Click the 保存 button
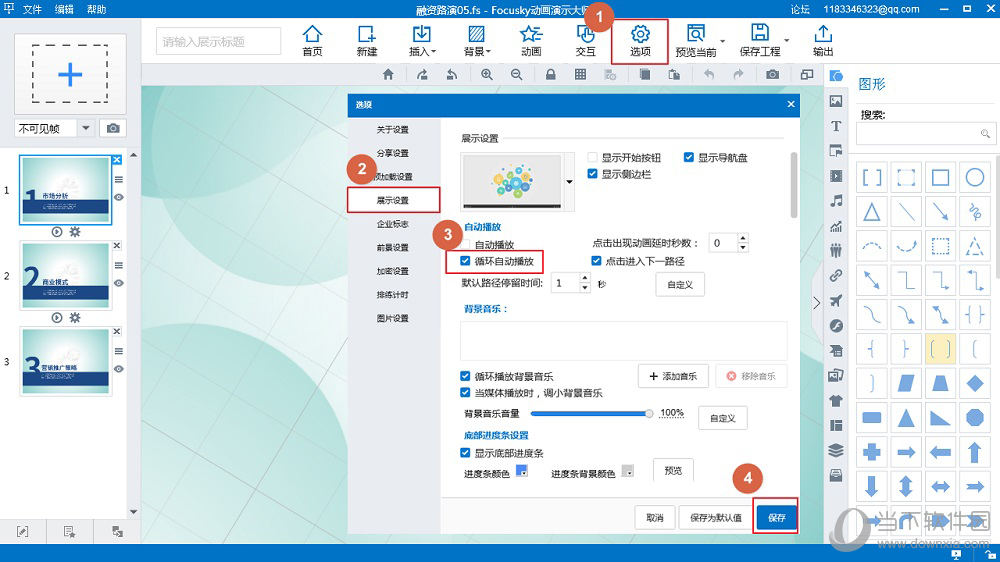The height and width of the screenshot is (562, 1000). coord(776,517)
